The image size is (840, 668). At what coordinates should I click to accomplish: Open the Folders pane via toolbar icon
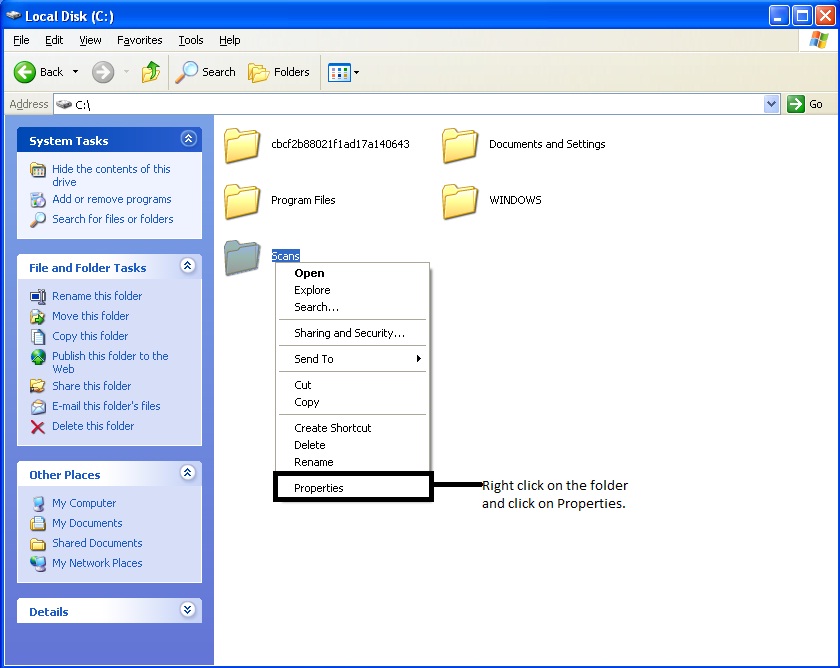pyautogui.click(x=278, y=71)
